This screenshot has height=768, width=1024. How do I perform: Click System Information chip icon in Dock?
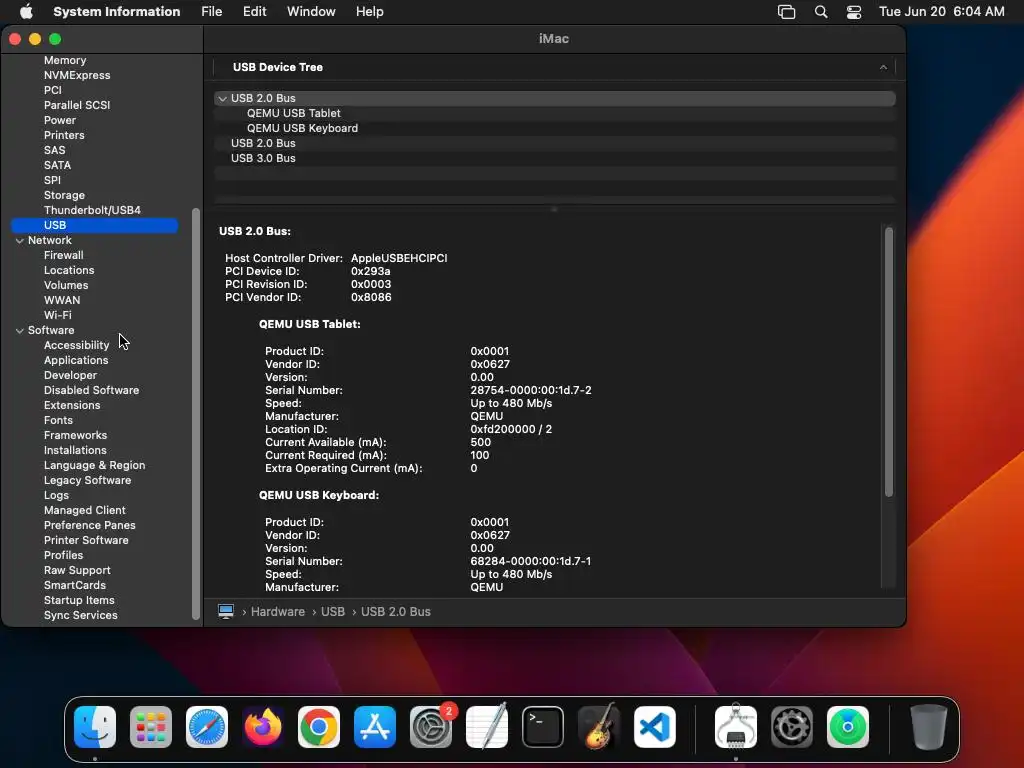(x=736, y=727)
